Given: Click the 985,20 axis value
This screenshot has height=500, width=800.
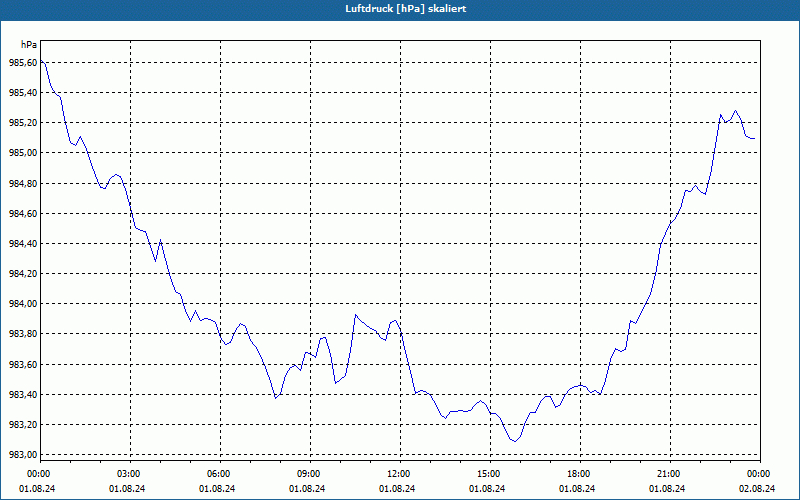Looking at the screenshot, I should coord(23,122).
